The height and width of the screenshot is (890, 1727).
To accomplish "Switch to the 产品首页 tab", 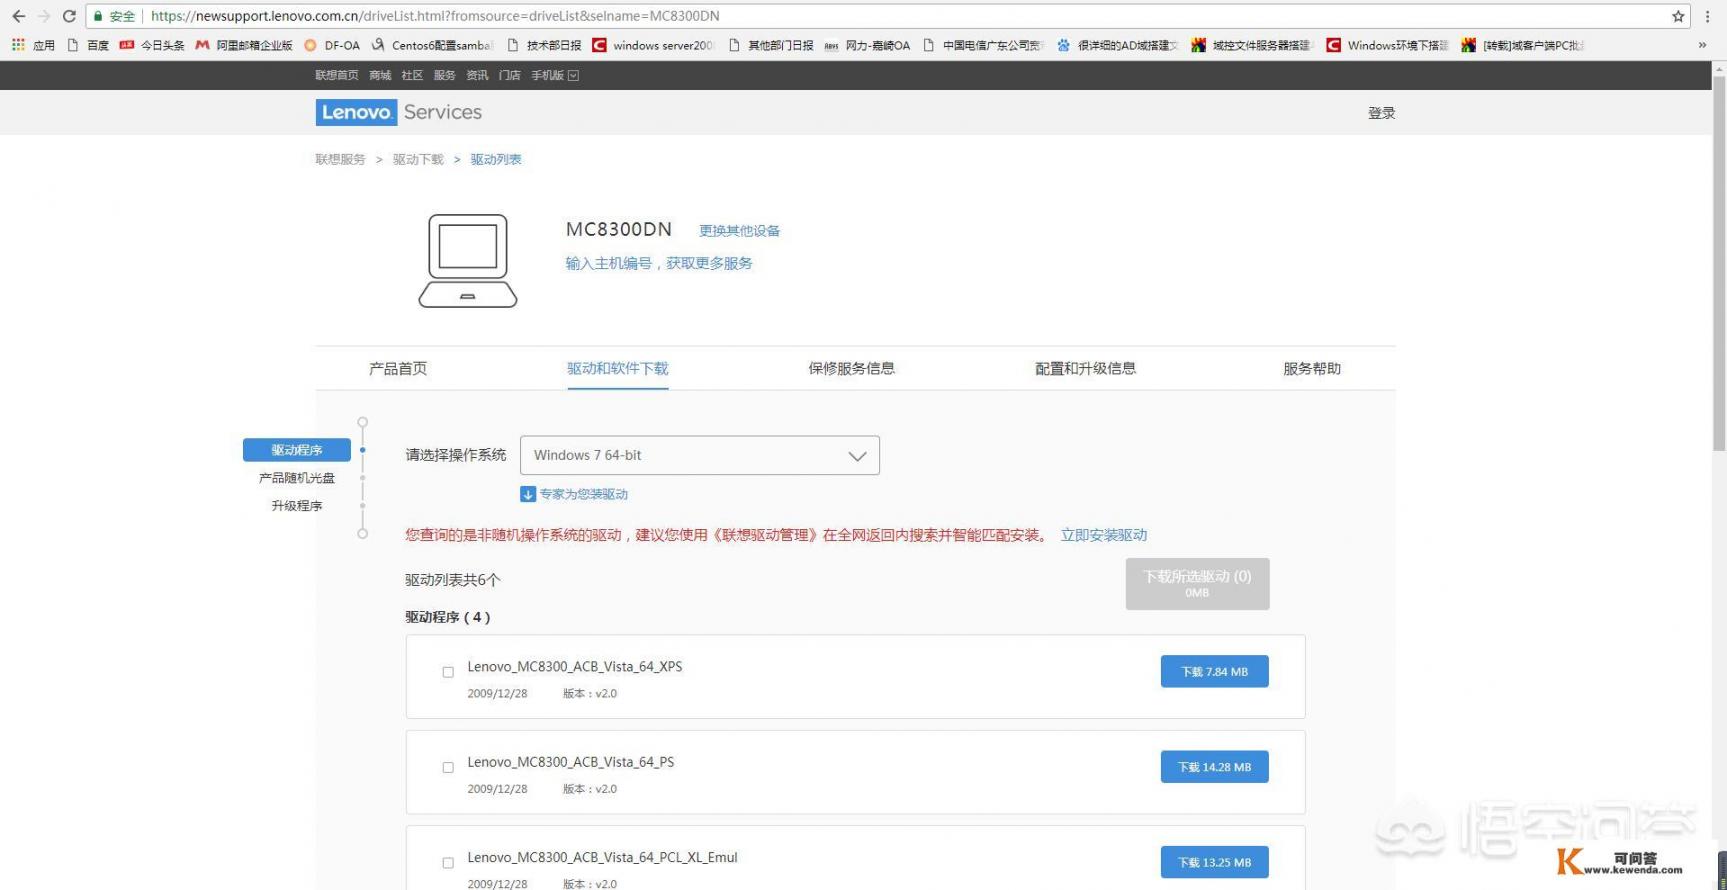I will point(398,368).
